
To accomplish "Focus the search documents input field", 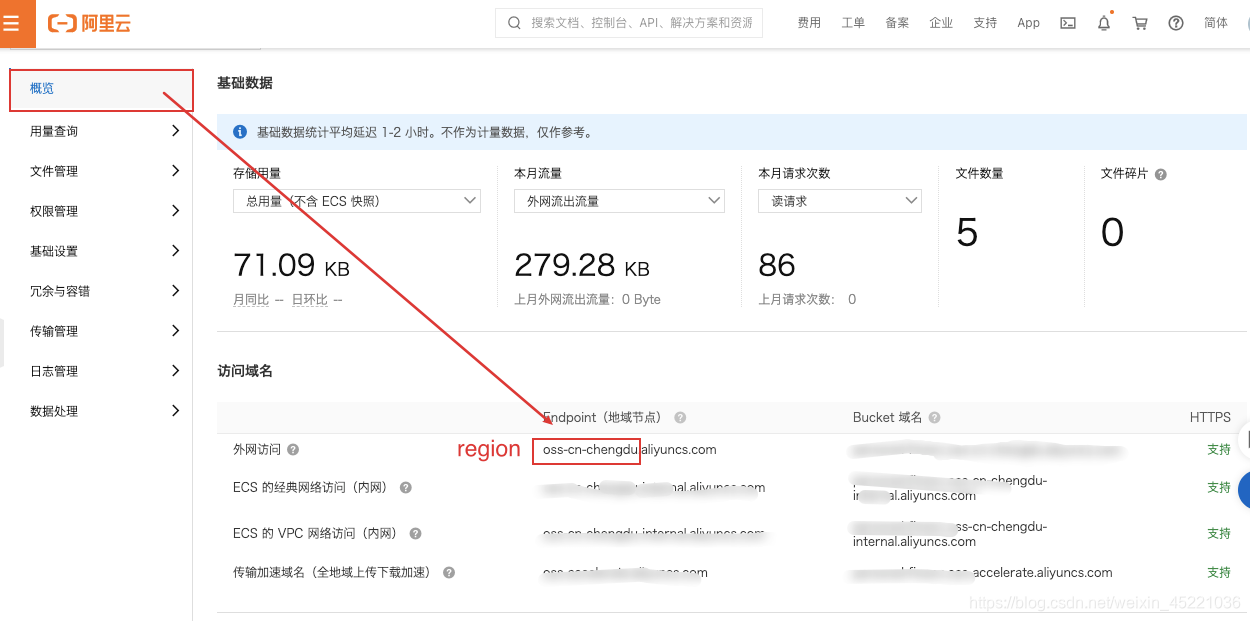I will (x=629, y=23).
